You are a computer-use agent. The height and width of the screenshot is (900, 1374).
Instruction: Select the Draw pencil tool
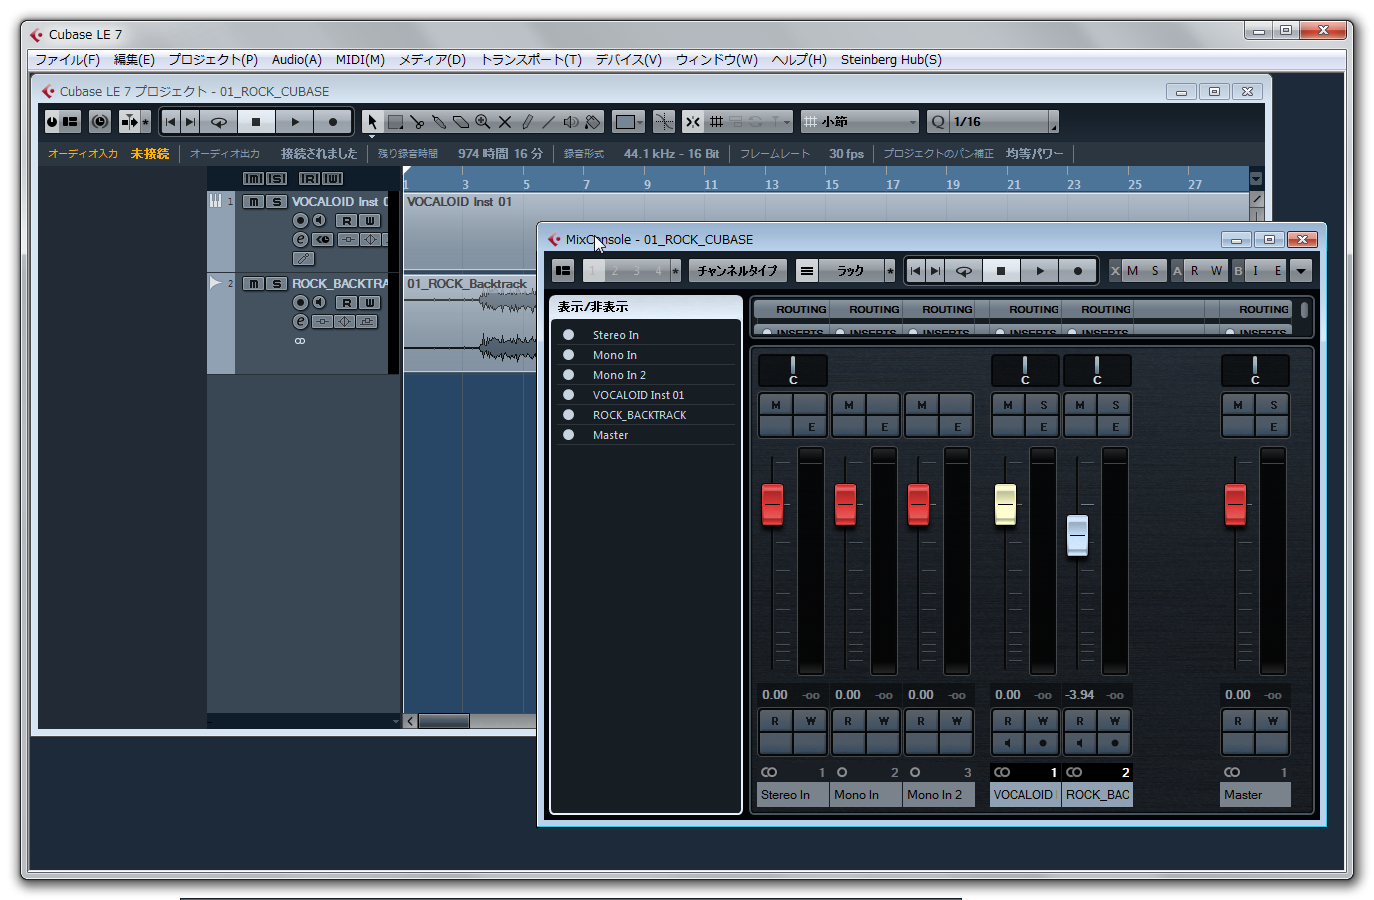527,122
